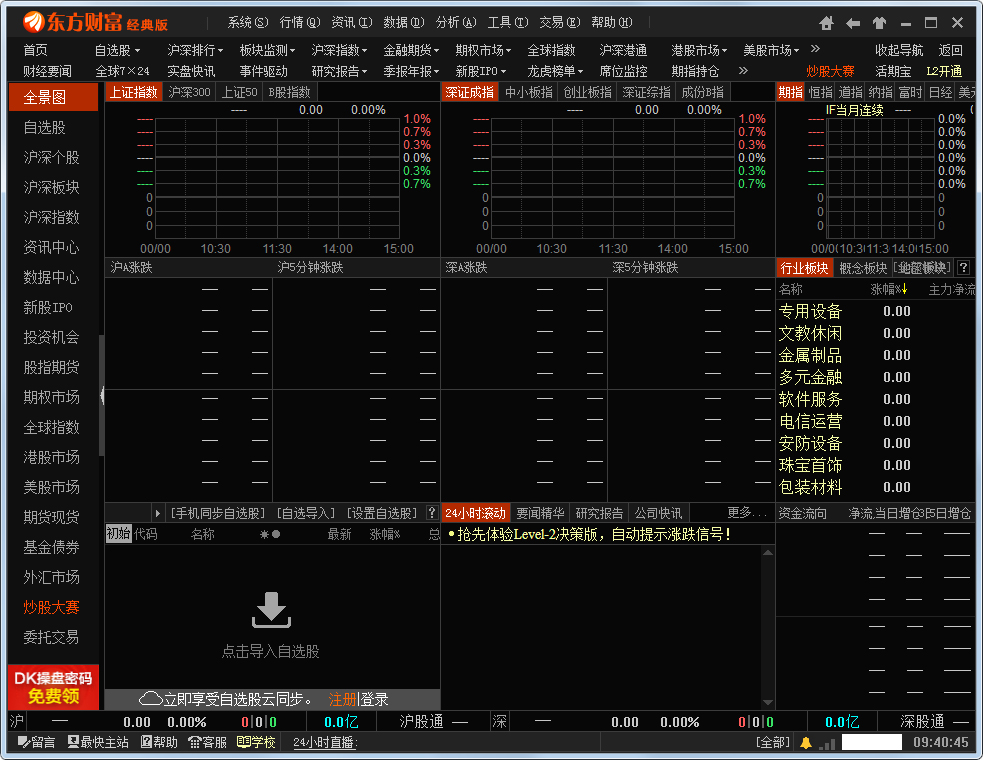
Task: Click the DK操盘密码 免费领 banner
Action: click(x=53, y=687)
